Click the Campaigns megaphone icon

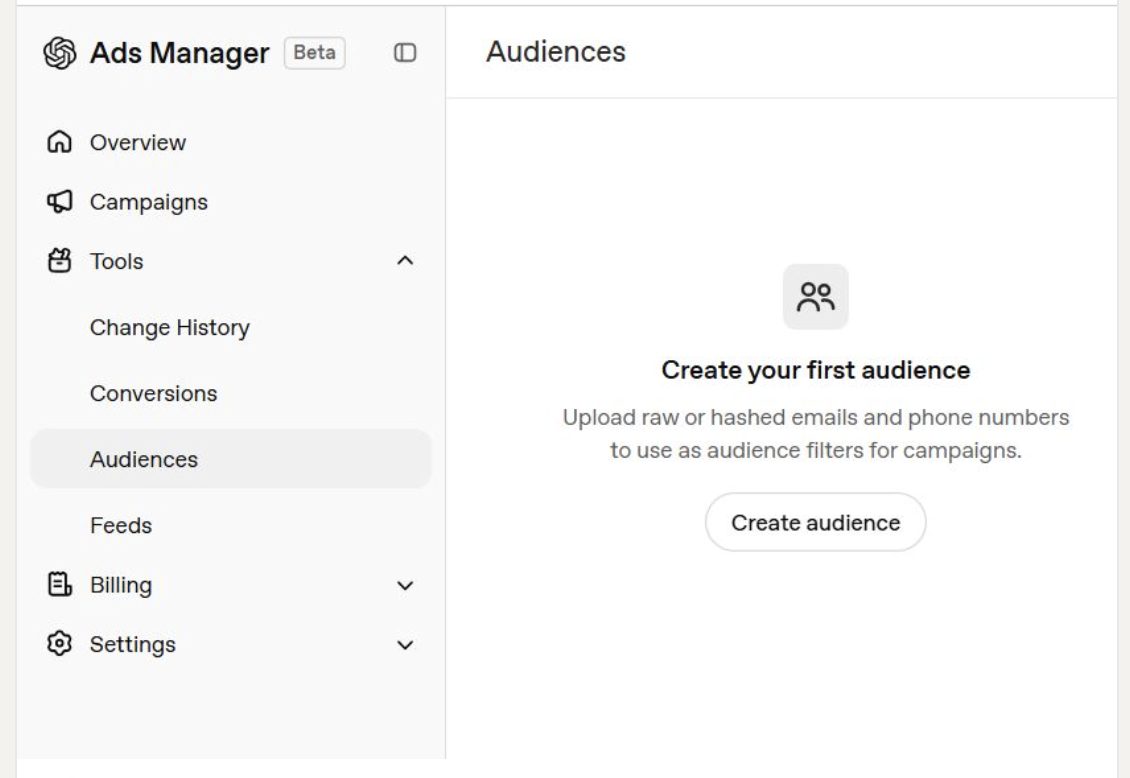click(59, 202)
